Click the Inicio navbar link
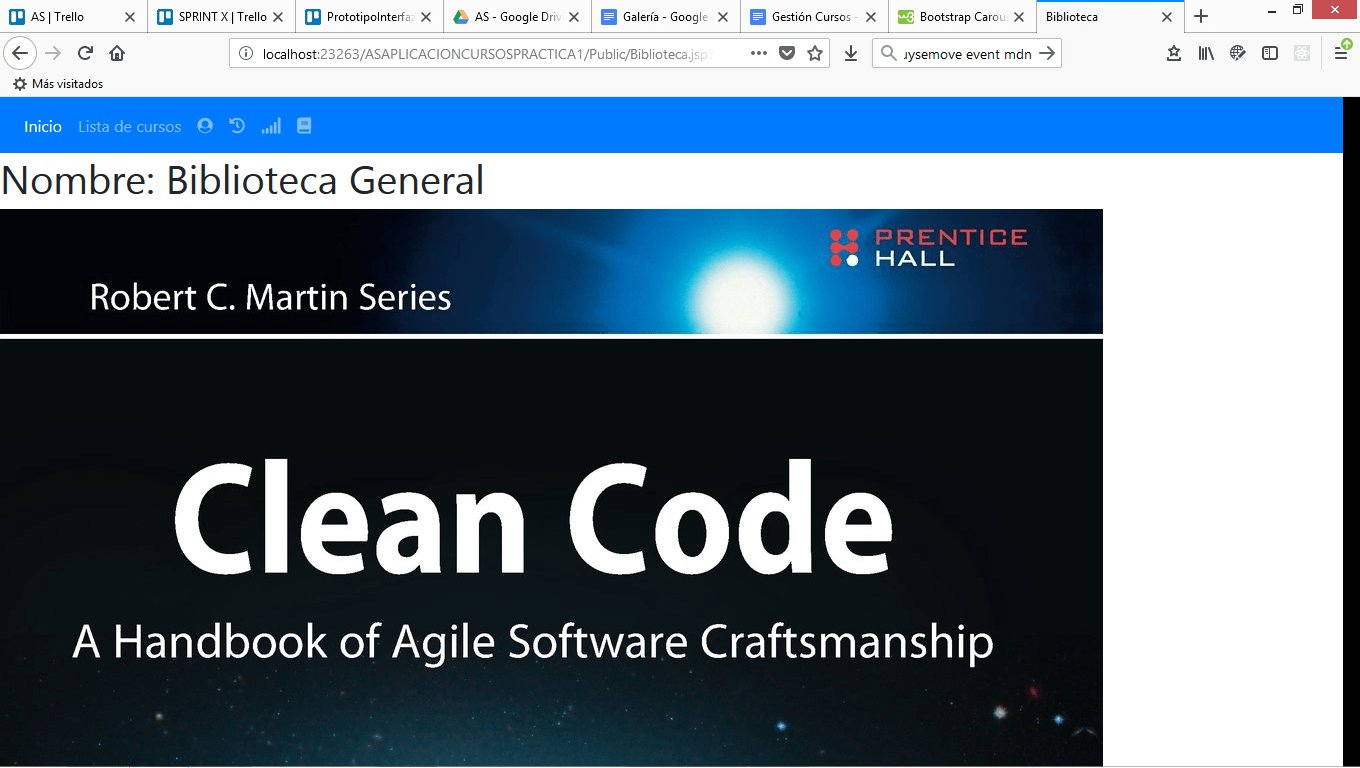The height and width of the screenshot is (768, 1360). (x=43, y=126)
